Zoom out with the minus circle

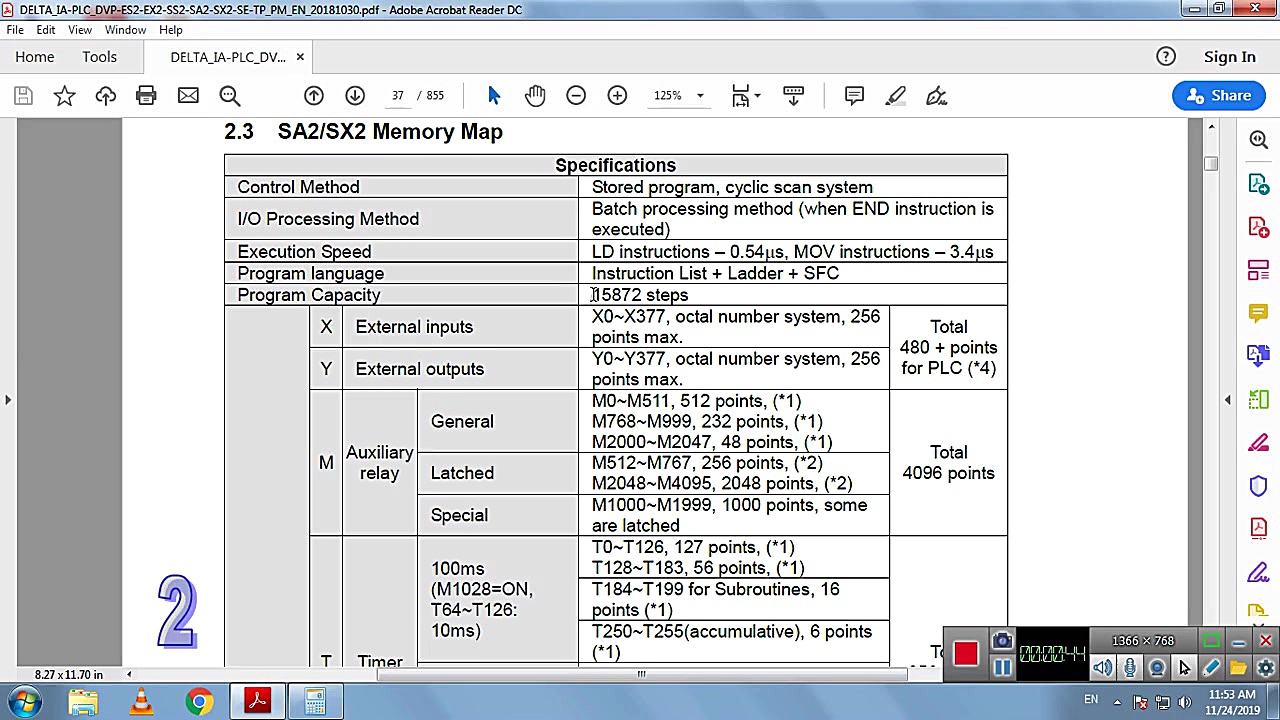[x=576, y=96]
